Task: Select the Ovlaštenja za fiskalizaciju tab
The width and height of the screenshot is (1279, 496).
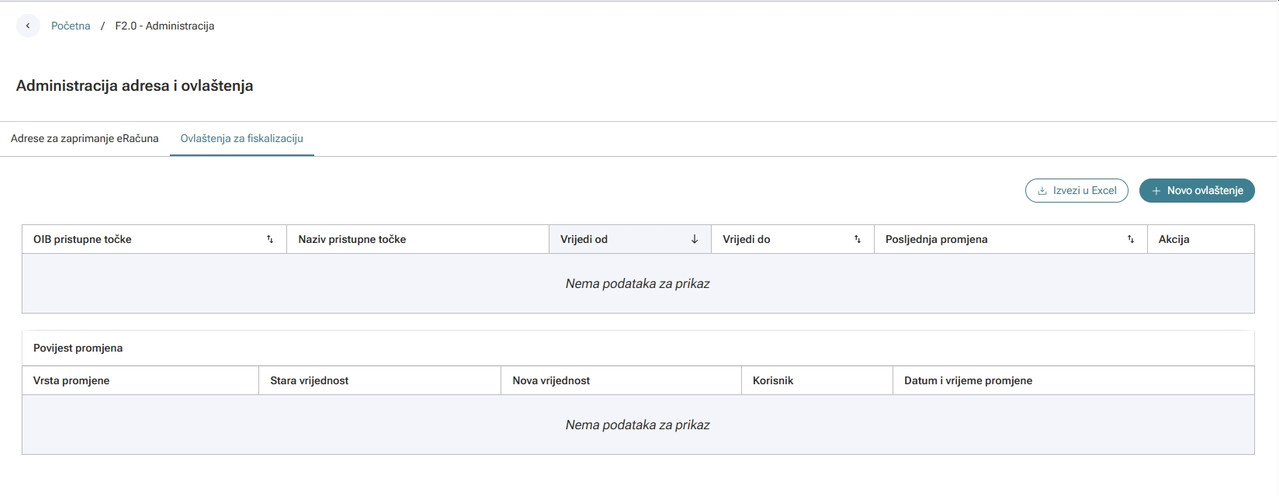Action: (242, 139)
